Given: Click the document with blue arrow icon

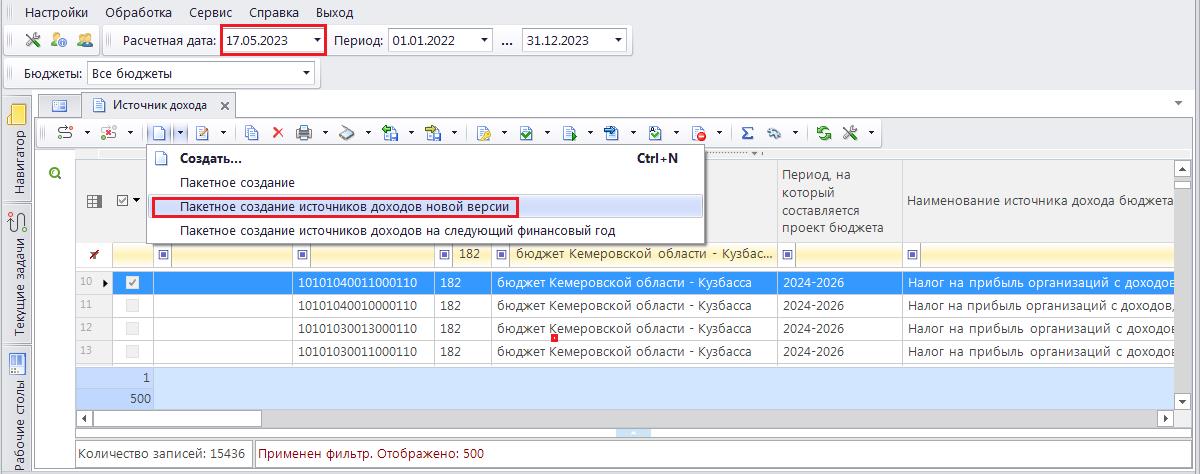Looking at the screenshot, I should tap(612, 132).
